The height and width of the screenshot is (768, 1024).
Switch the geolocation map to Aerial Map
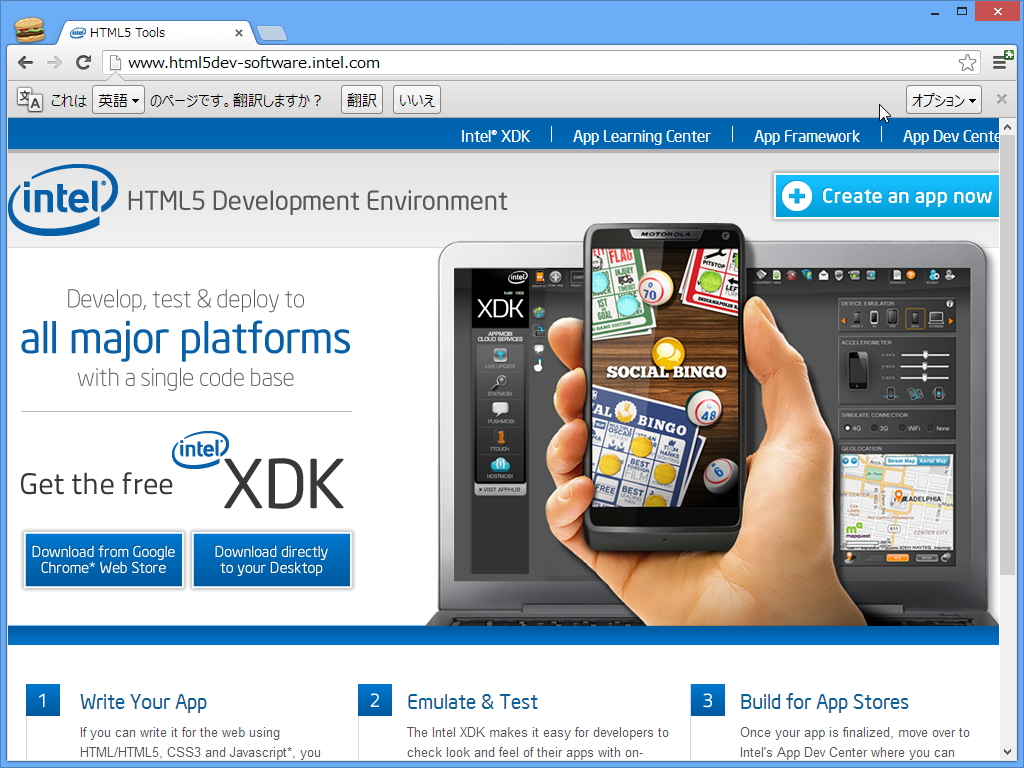[x=933, y=461]
